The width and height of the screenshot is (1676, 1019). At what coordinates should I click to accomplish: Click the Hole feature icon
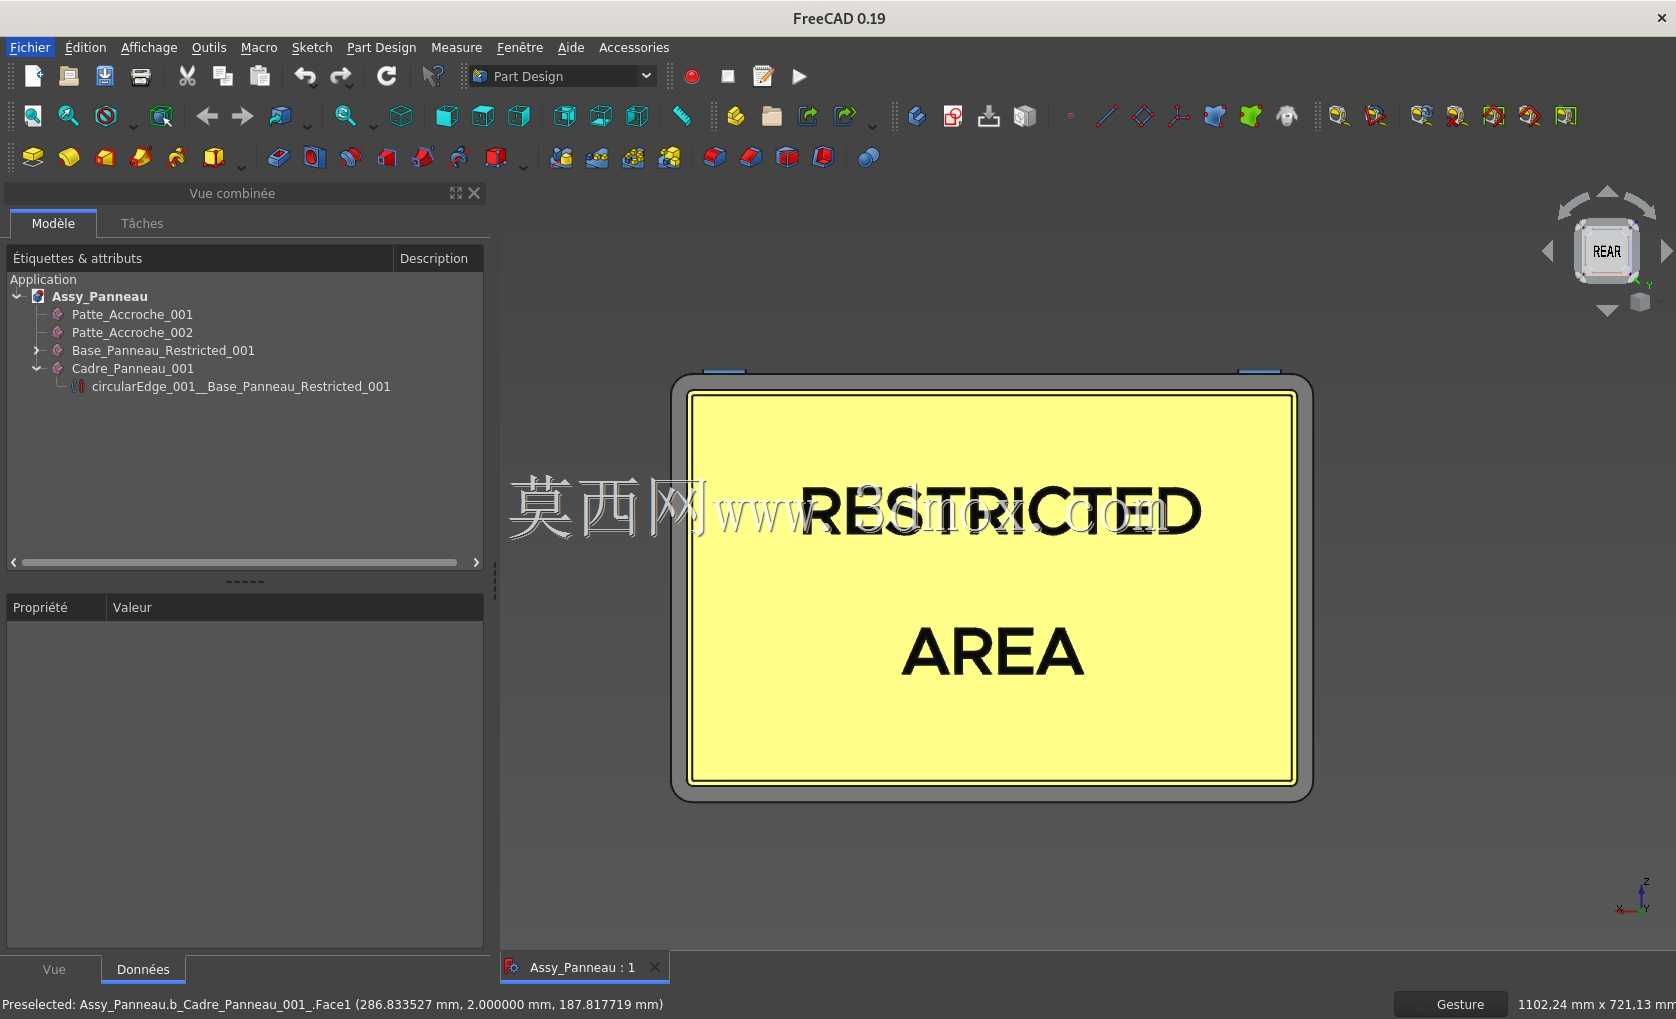point(314,157)
